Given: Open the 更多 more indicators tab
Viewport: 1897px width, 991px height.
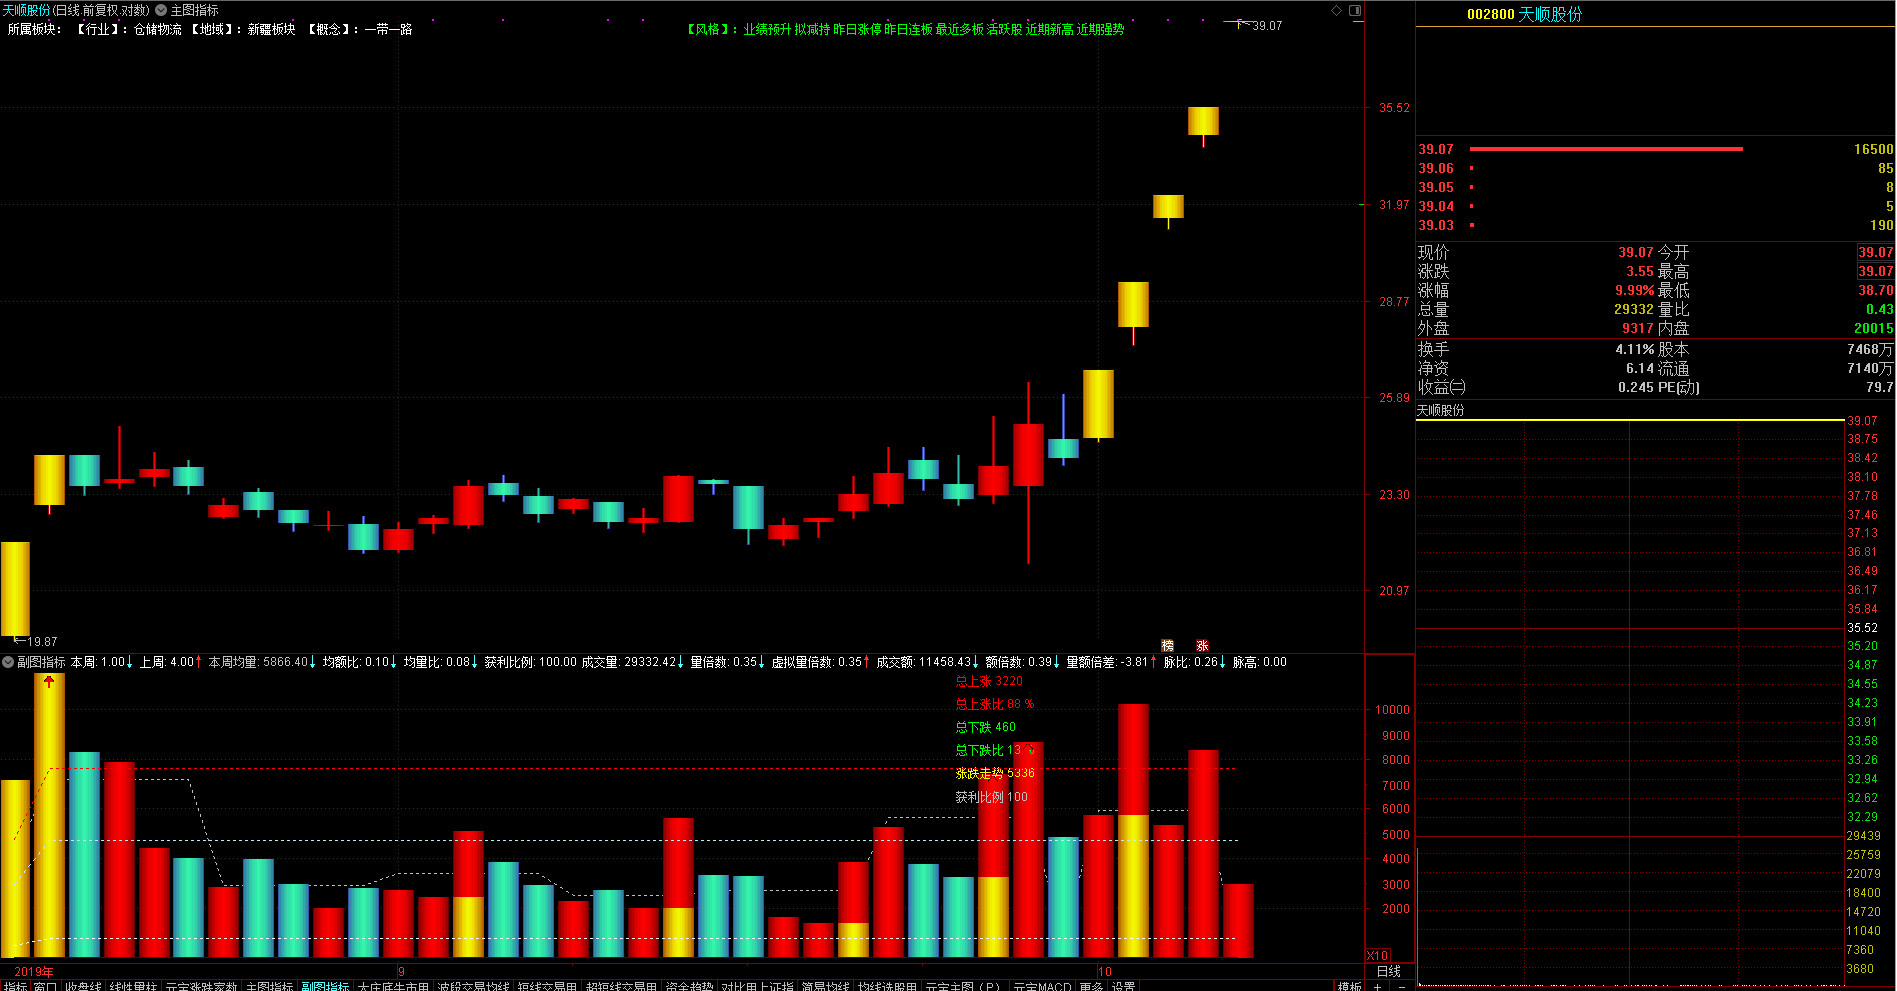Looking at the screenshot, I should click(x=1091, y=986).
